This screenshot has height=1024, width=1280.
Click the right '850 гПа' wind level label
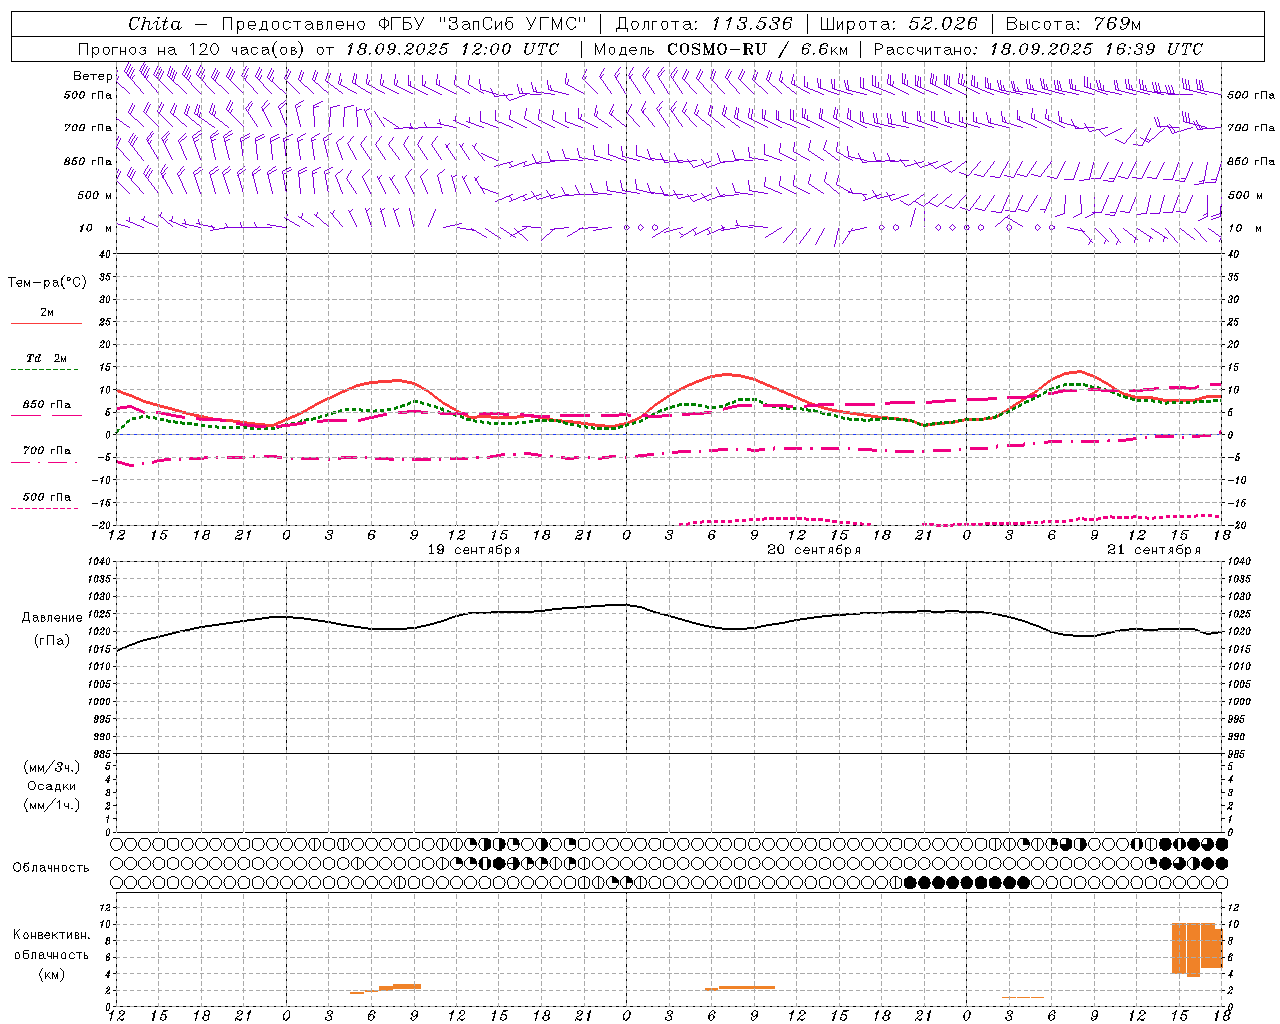[1251, 161]
